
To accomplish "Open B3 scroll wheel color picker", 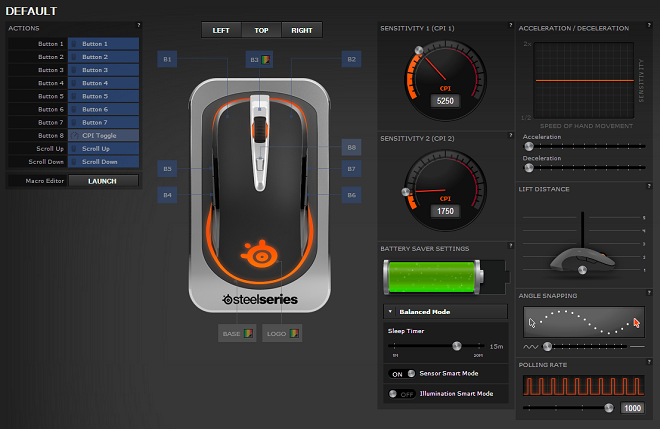I will click(x=266, y=60).
